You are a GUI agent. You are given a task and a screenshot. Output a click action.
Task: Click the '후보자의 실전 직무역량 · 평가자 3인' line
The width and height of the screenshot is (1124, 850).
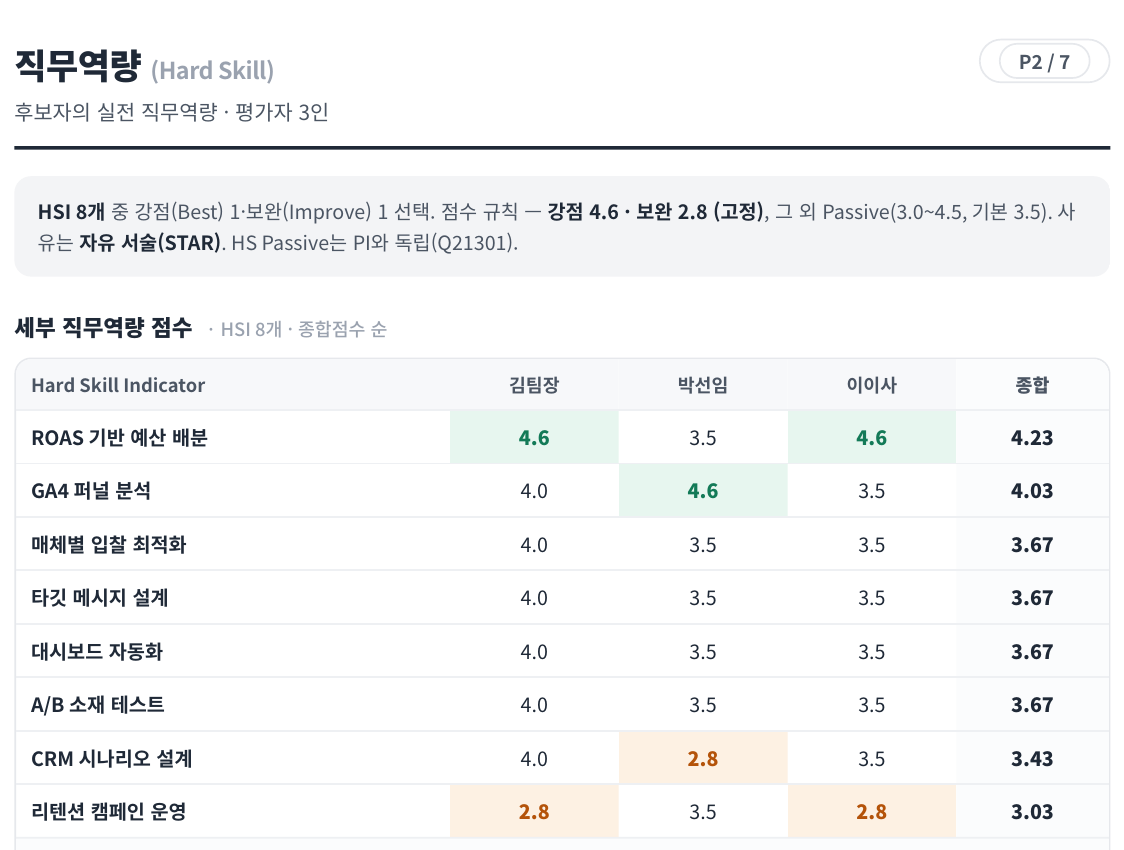(171, 113)
